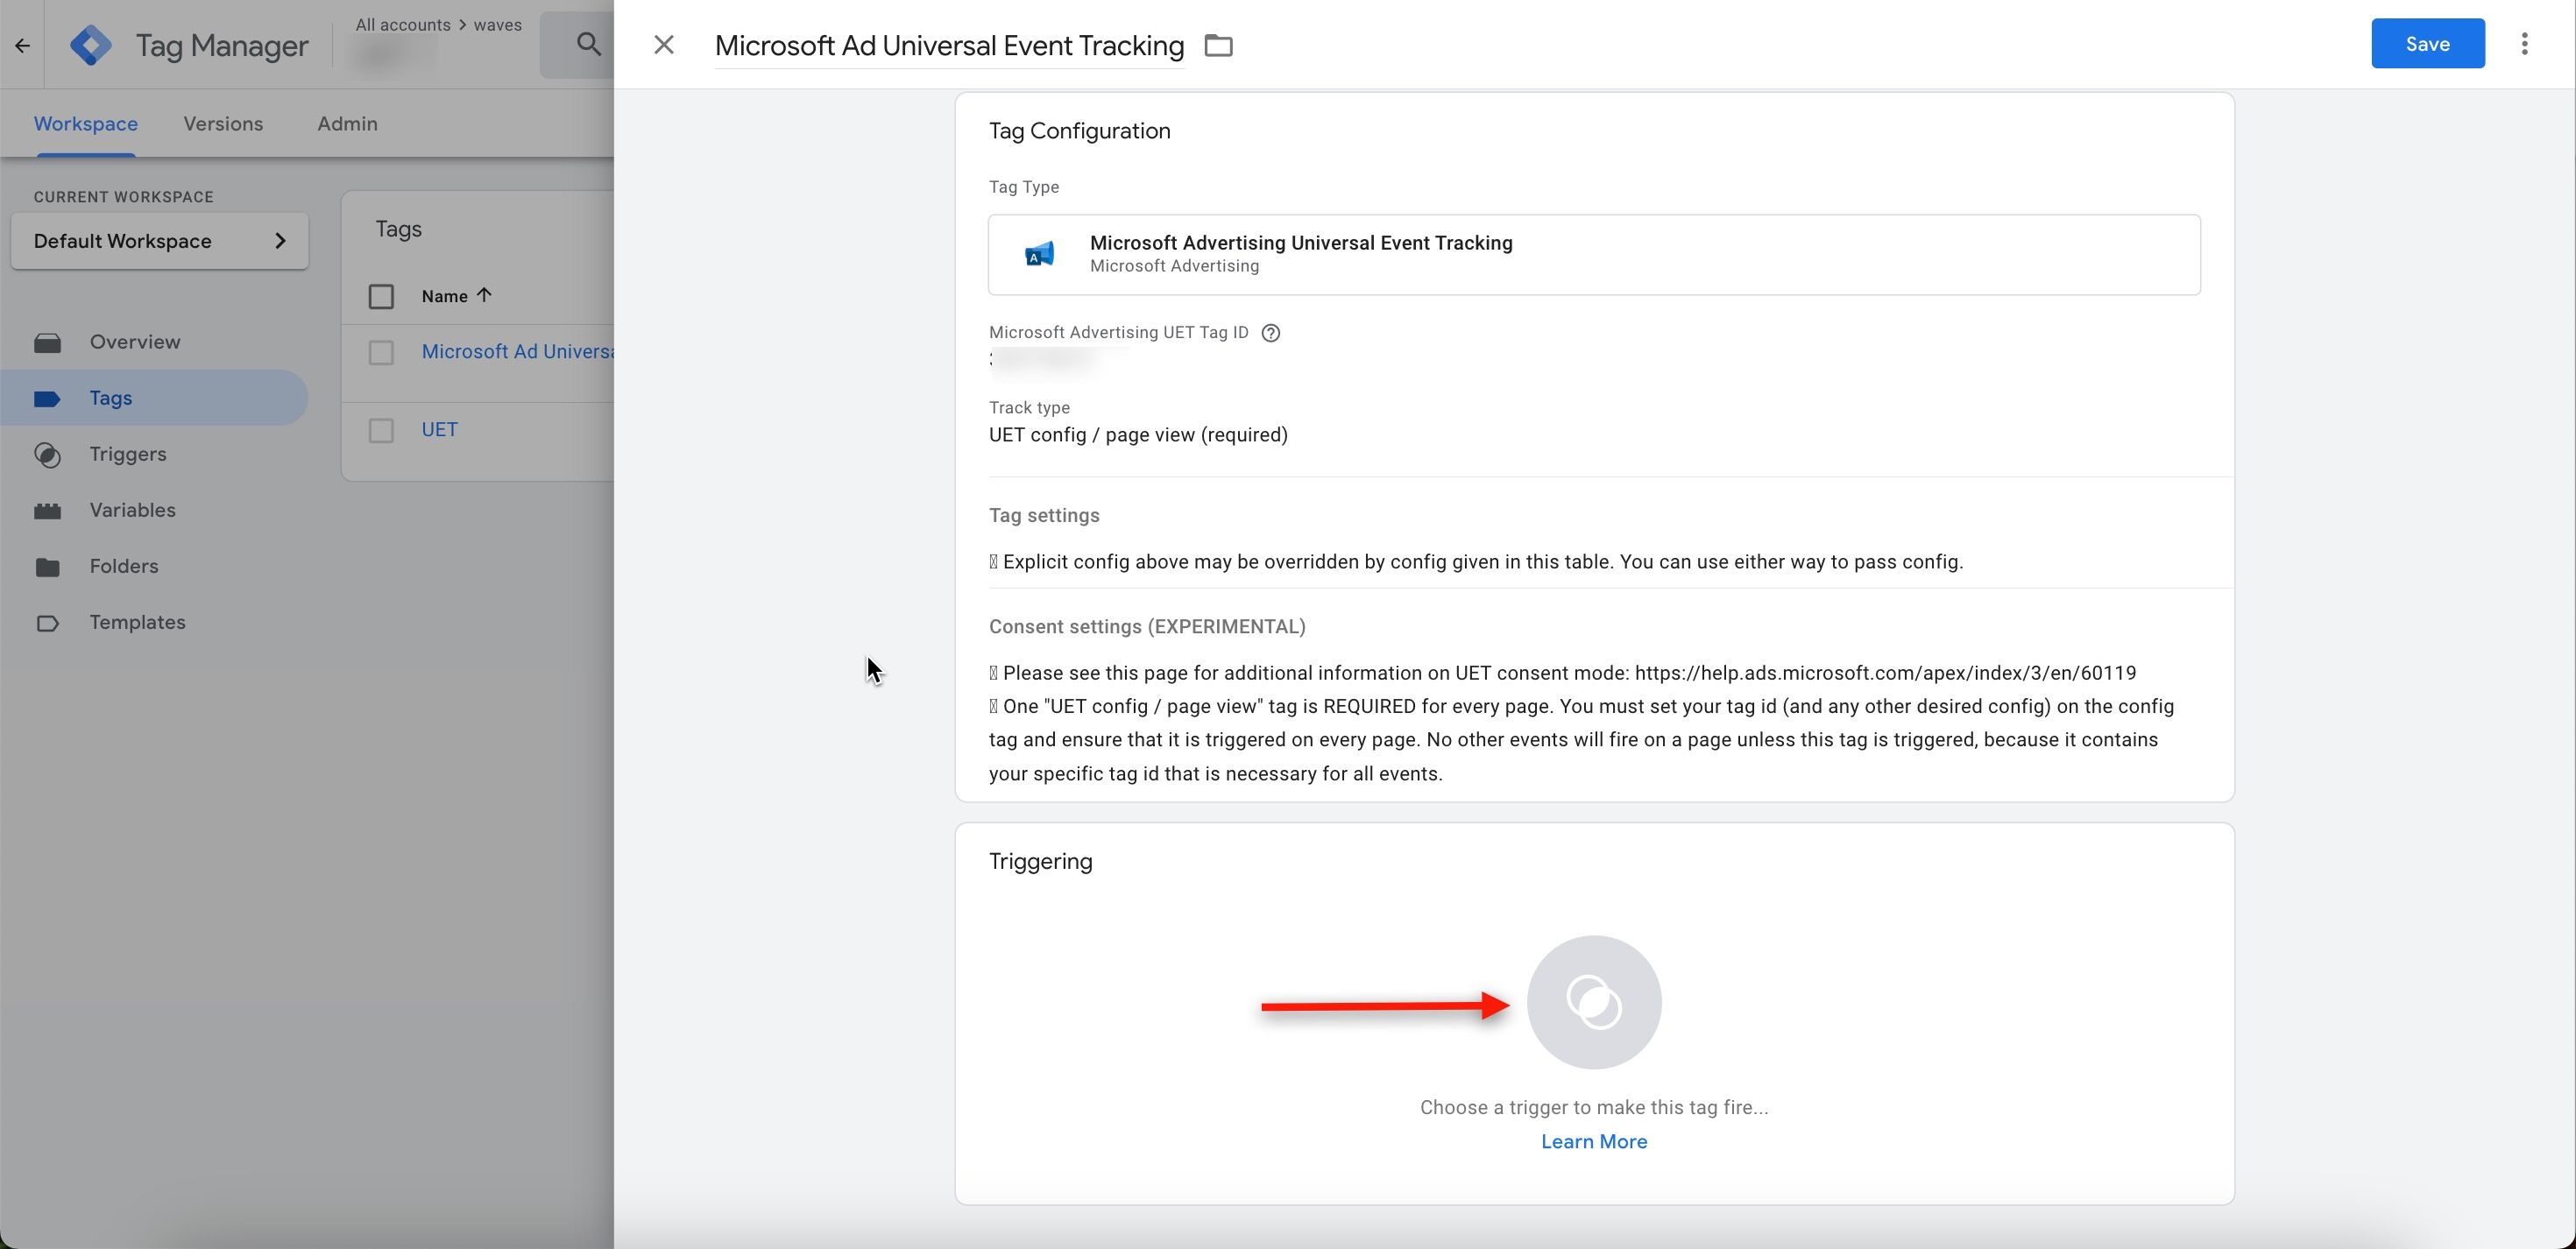
Task: Click the Folders sidebar icon
Action: click(x=47, y=567)
